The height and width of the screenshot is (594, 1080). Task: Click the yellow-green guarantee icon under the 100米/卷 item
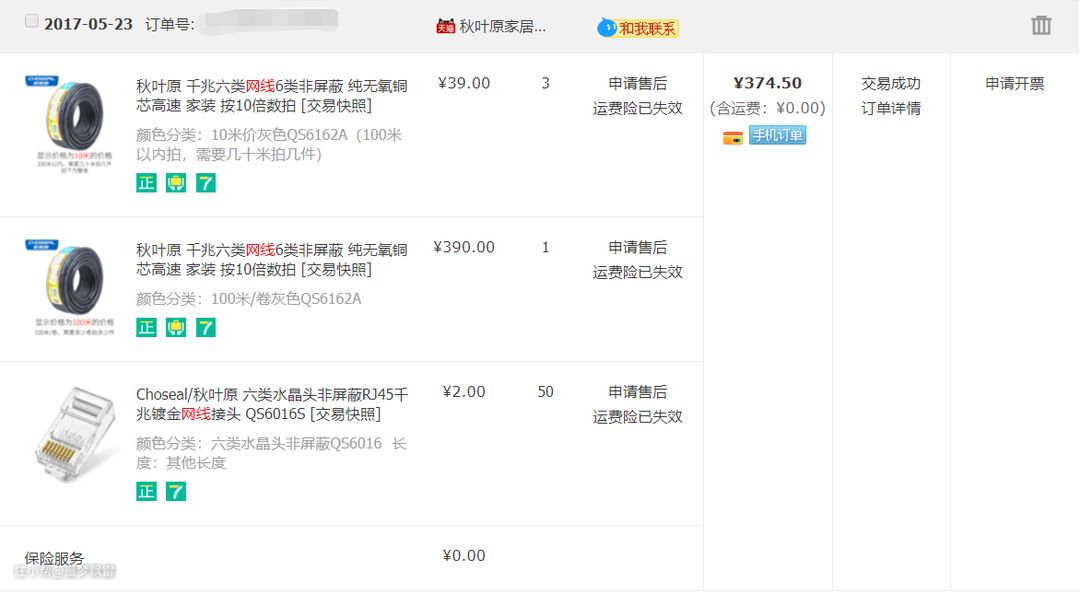tap(176, 327)
